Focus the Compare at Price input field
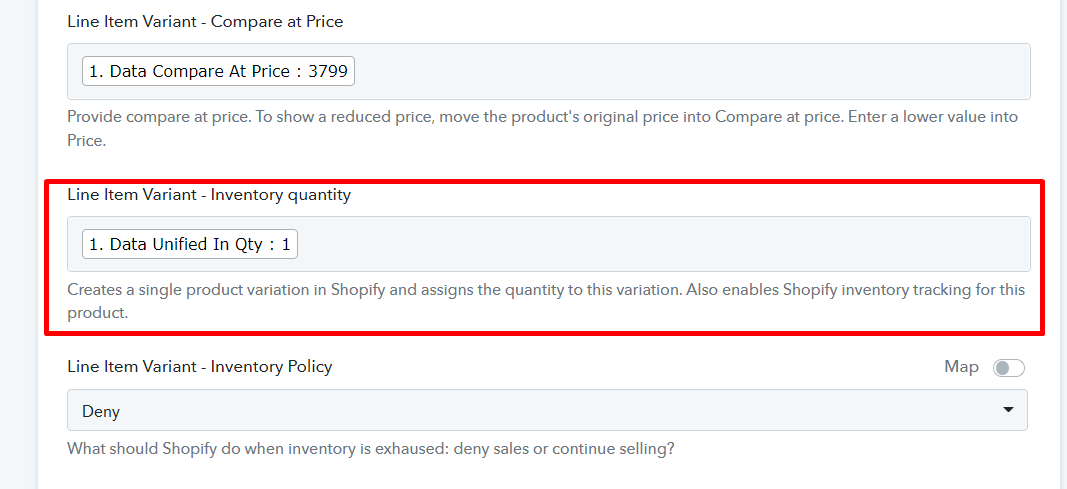Viewport: 1067px width, 489px height. point(548,71)
